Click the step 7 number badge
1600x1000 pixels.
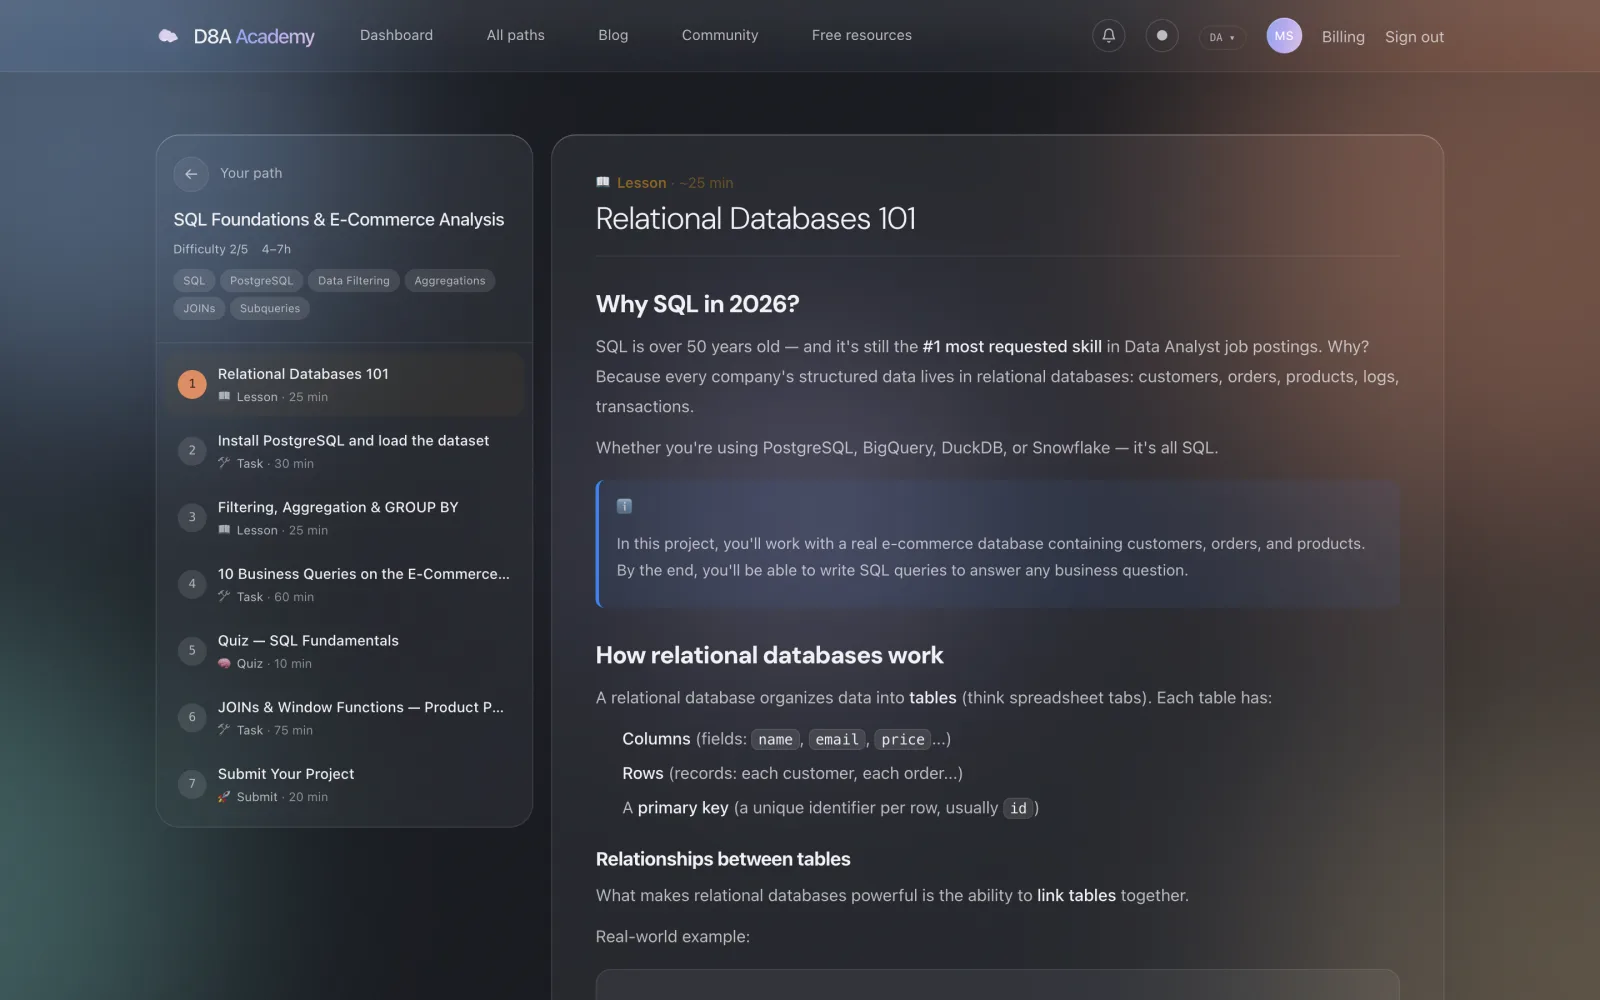click(192, 784)
